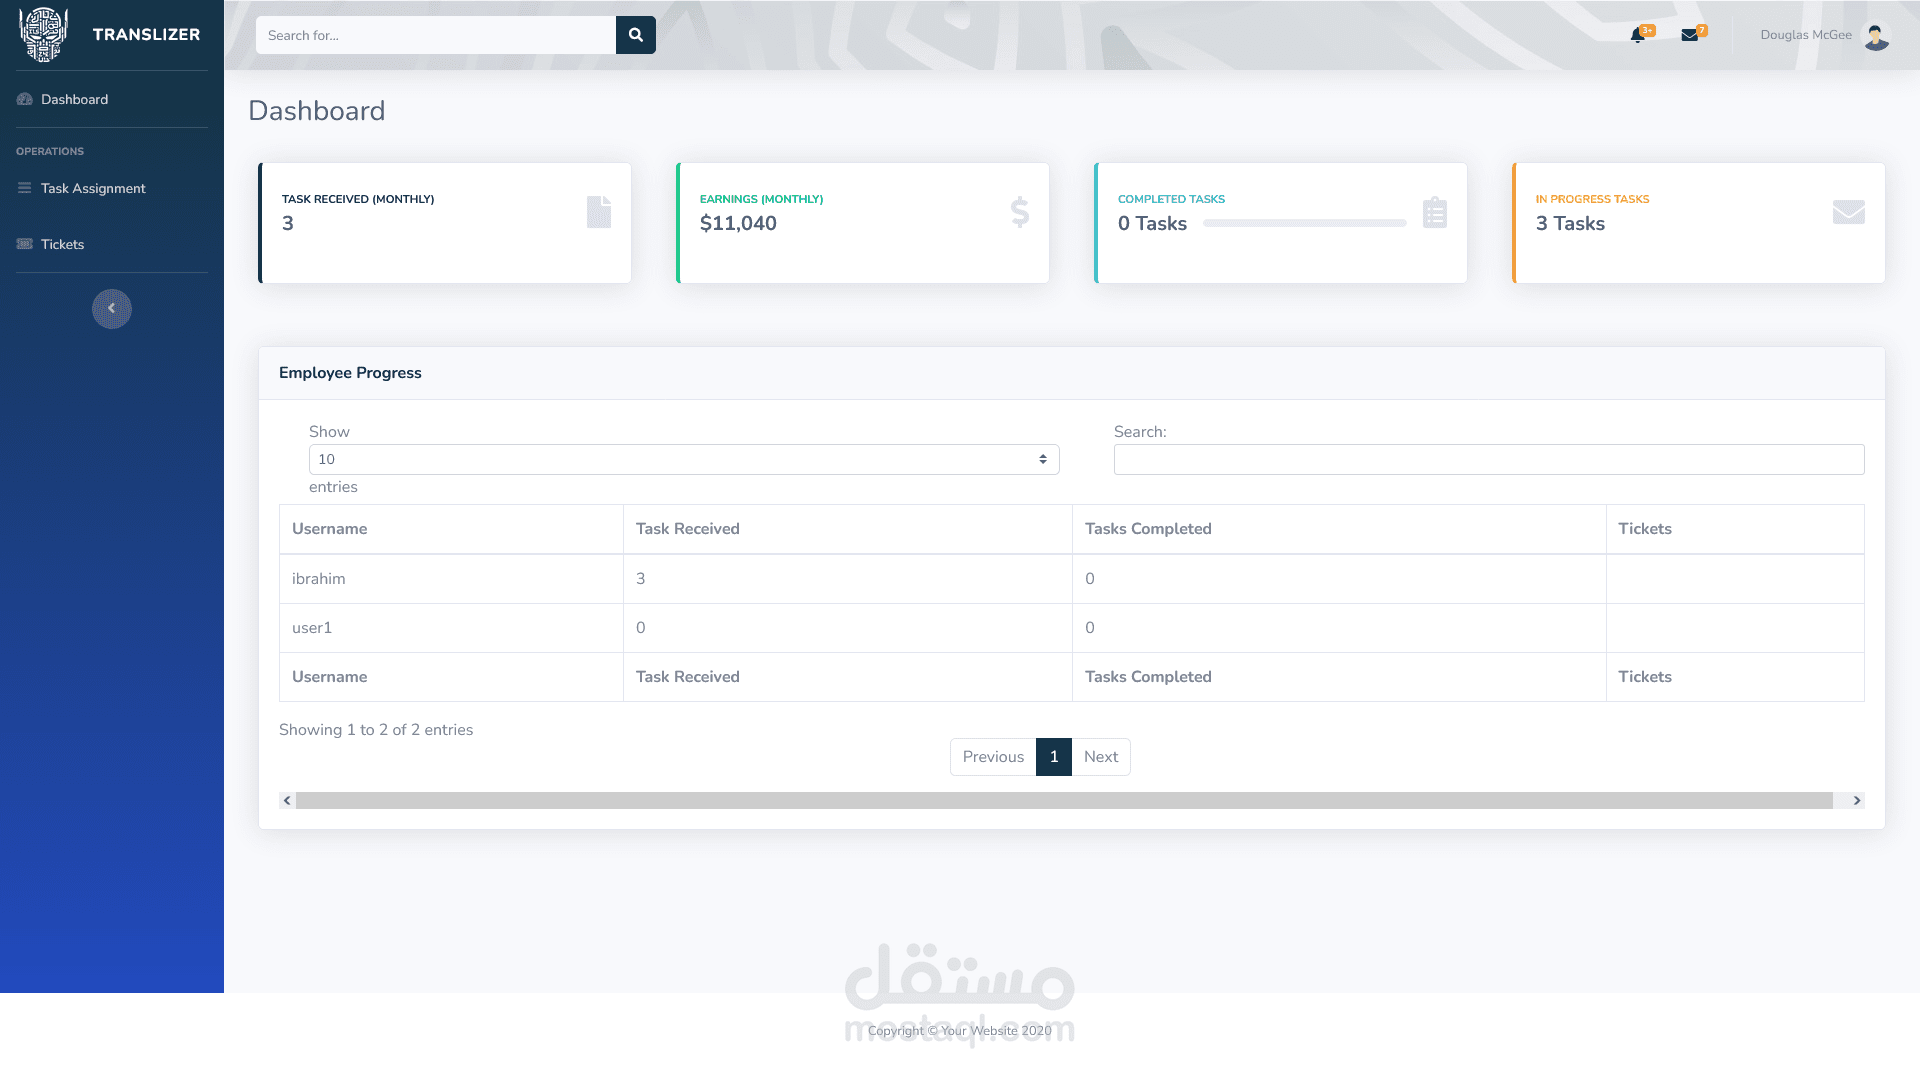Click the clipboard icon in Completed Tasks card
Viewport: 1920px width, 1070px height.
1435,212
